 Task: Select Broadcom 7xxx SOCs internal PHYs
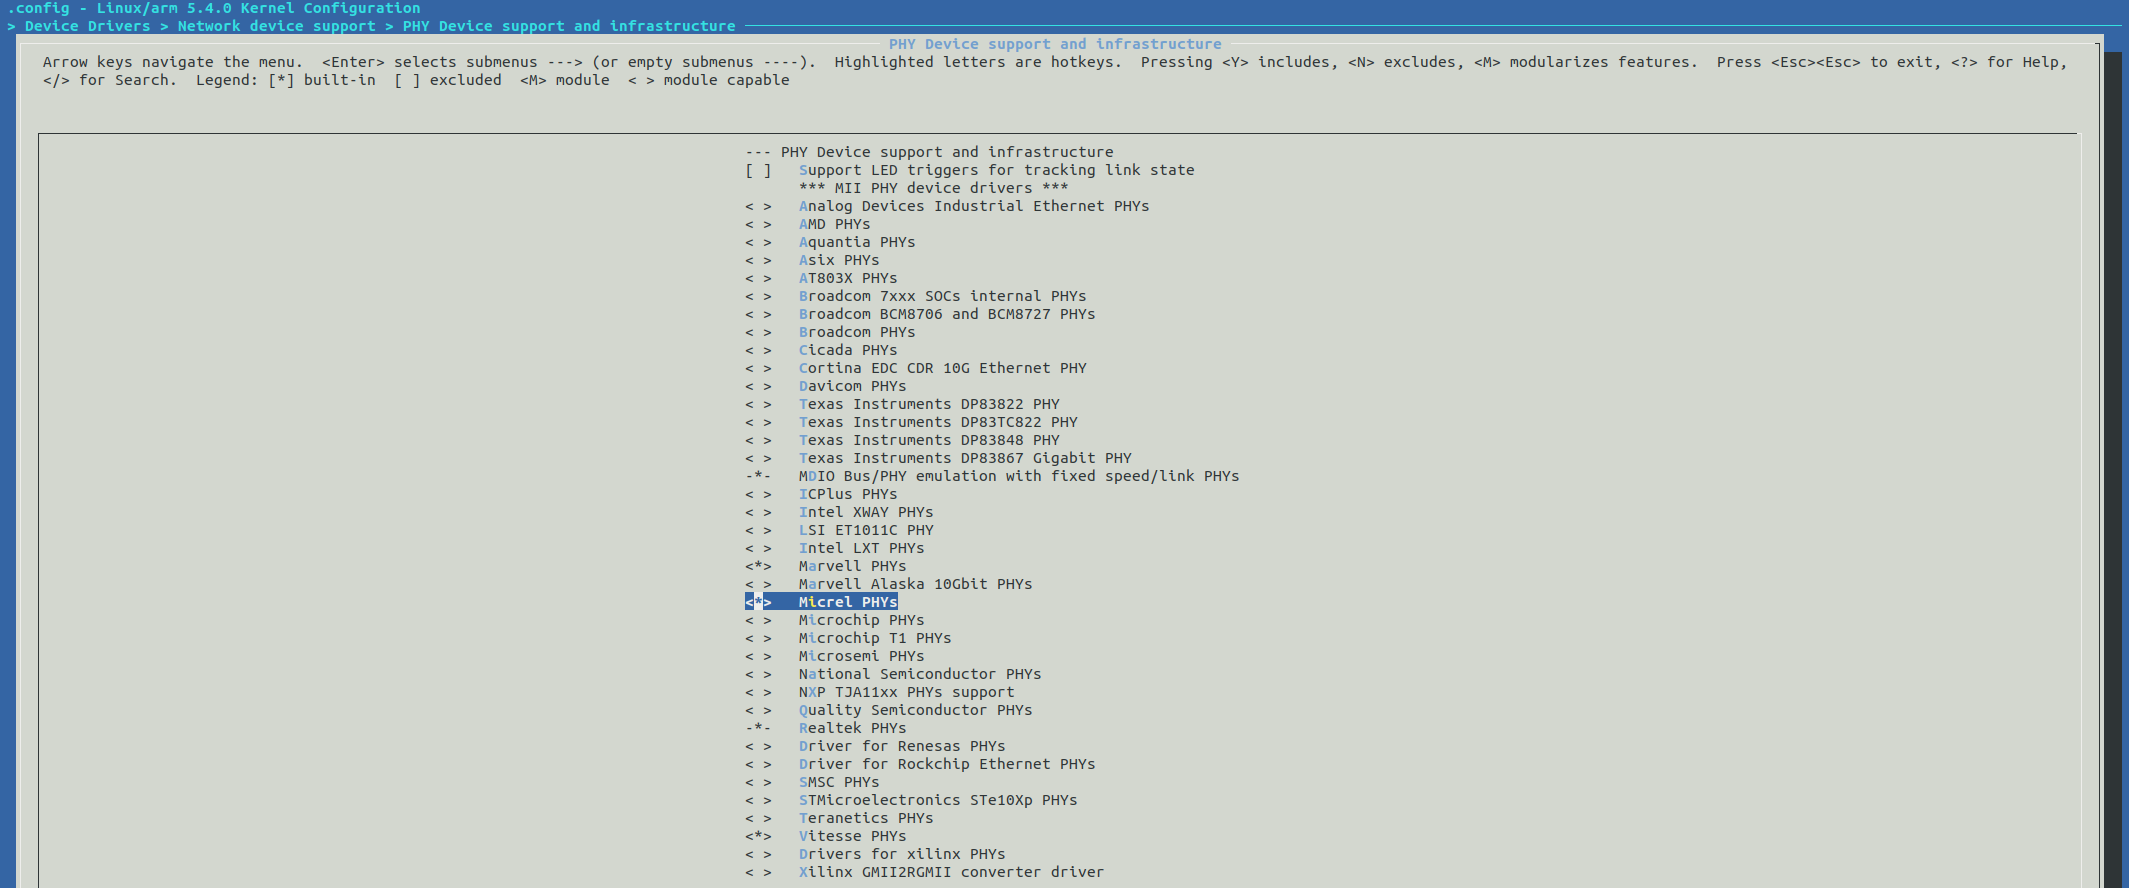(x=916, y=296)
